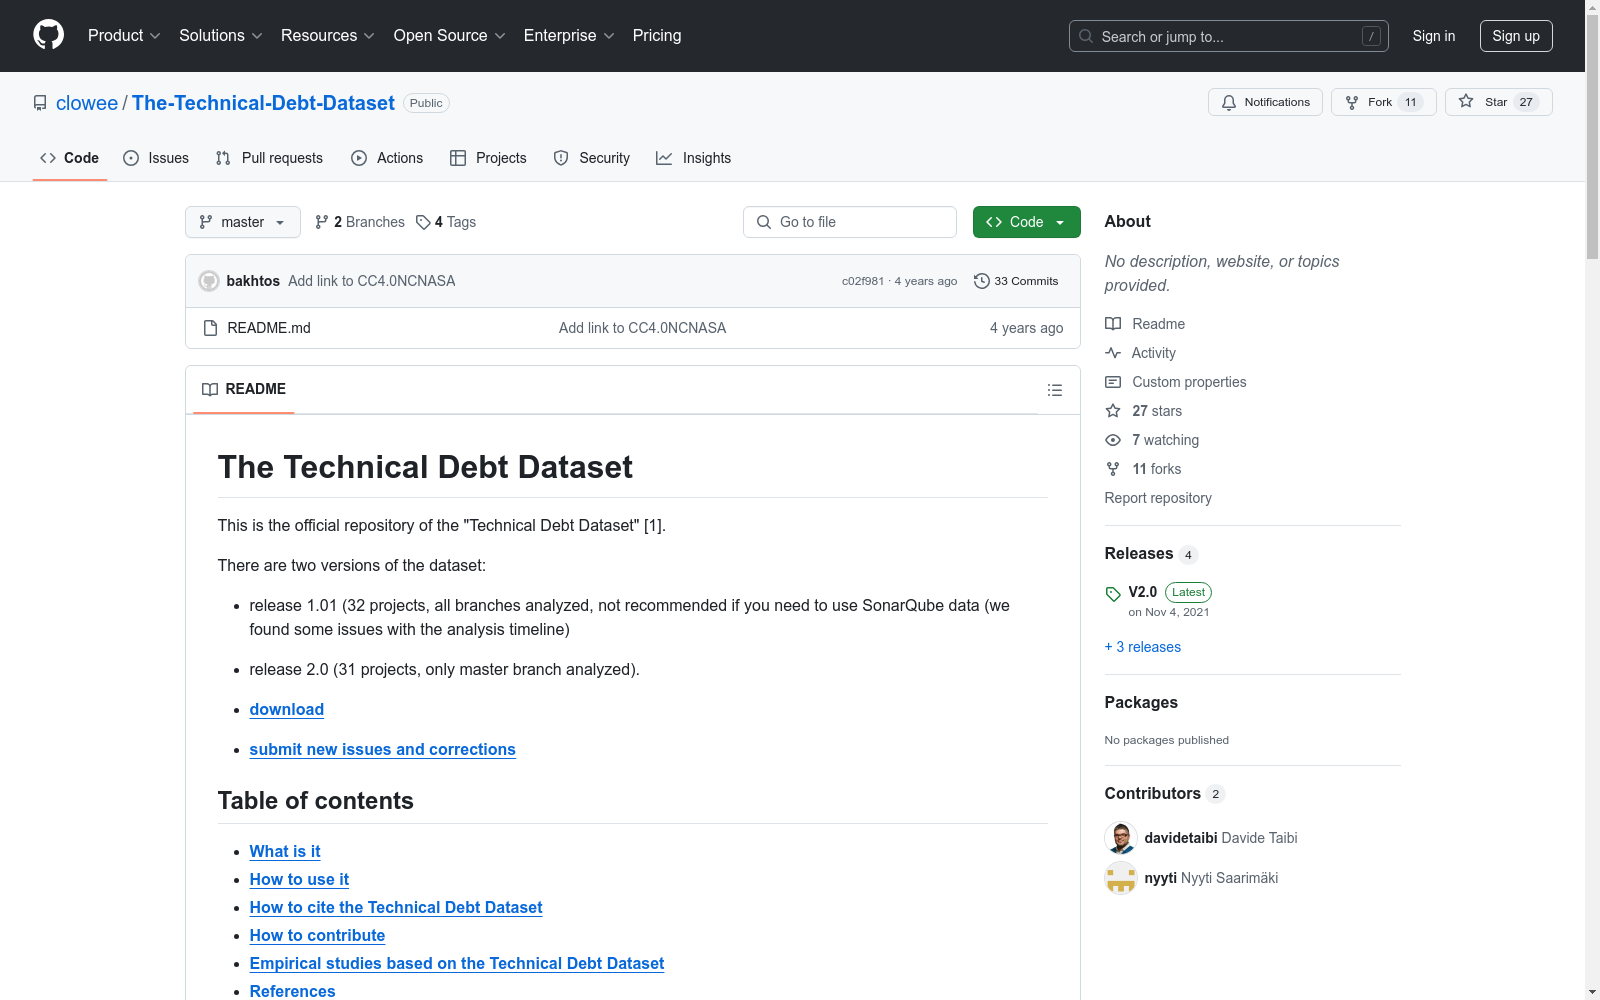Go to the Actions tab
1600x1000 pixels.
pyautogui.click(x=387, y=158)
